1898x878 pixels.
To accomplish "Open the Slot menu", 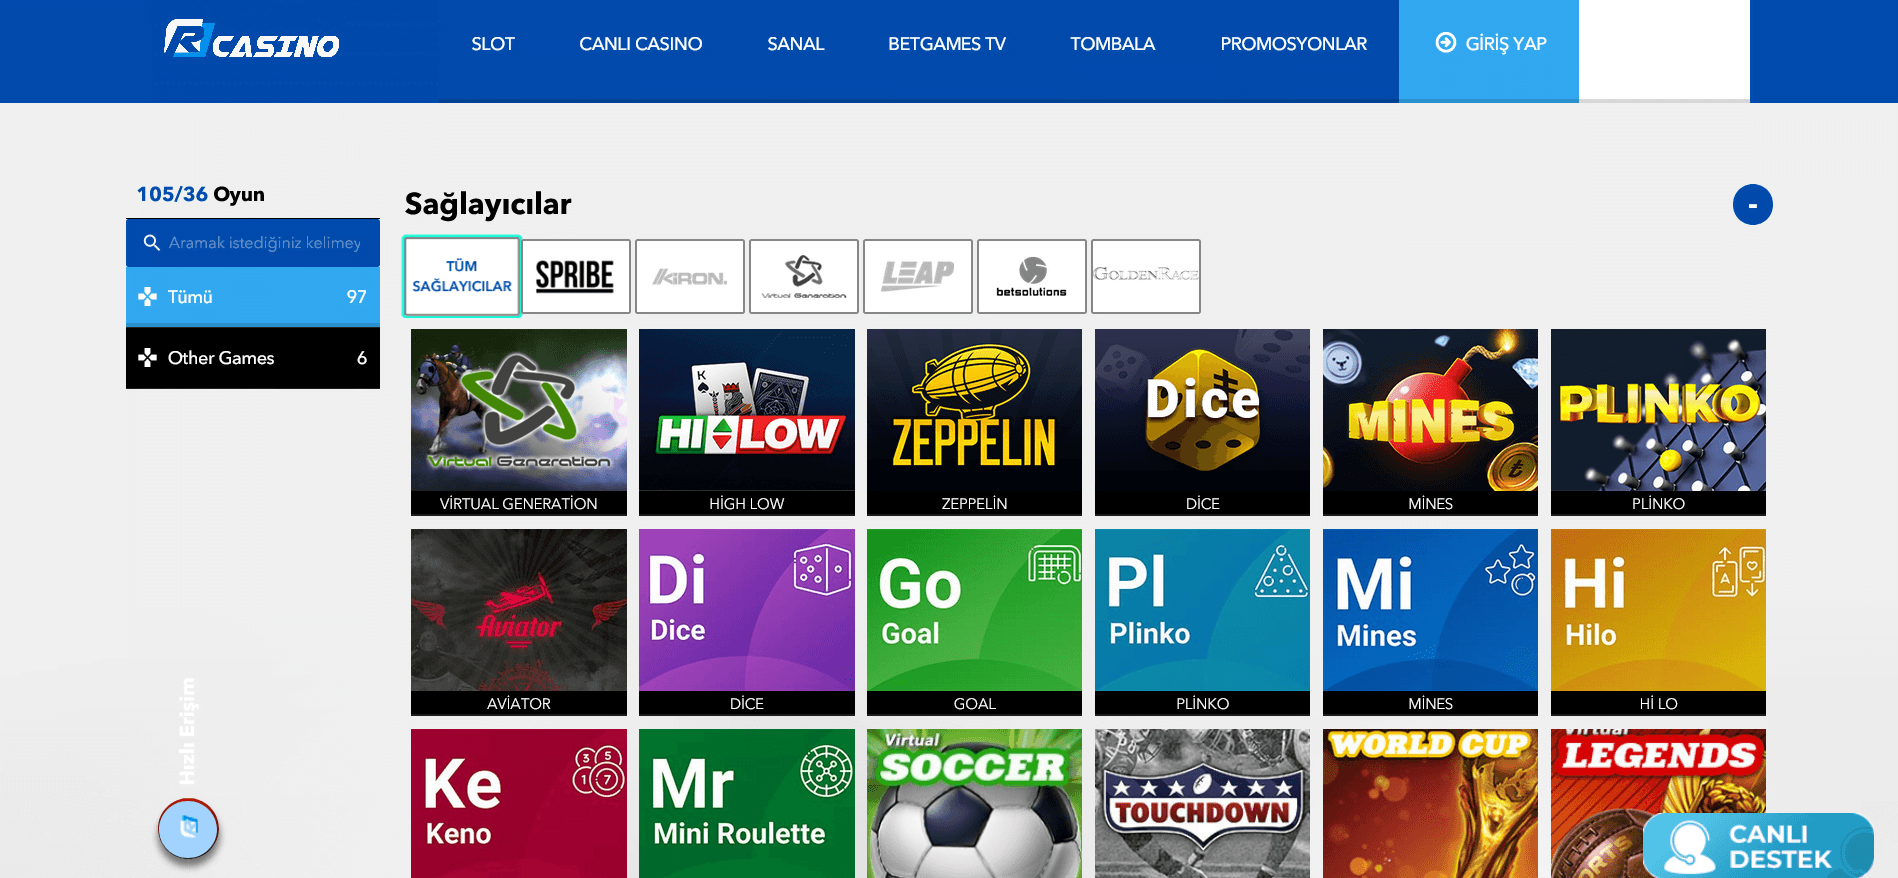I will pos(493,44).
